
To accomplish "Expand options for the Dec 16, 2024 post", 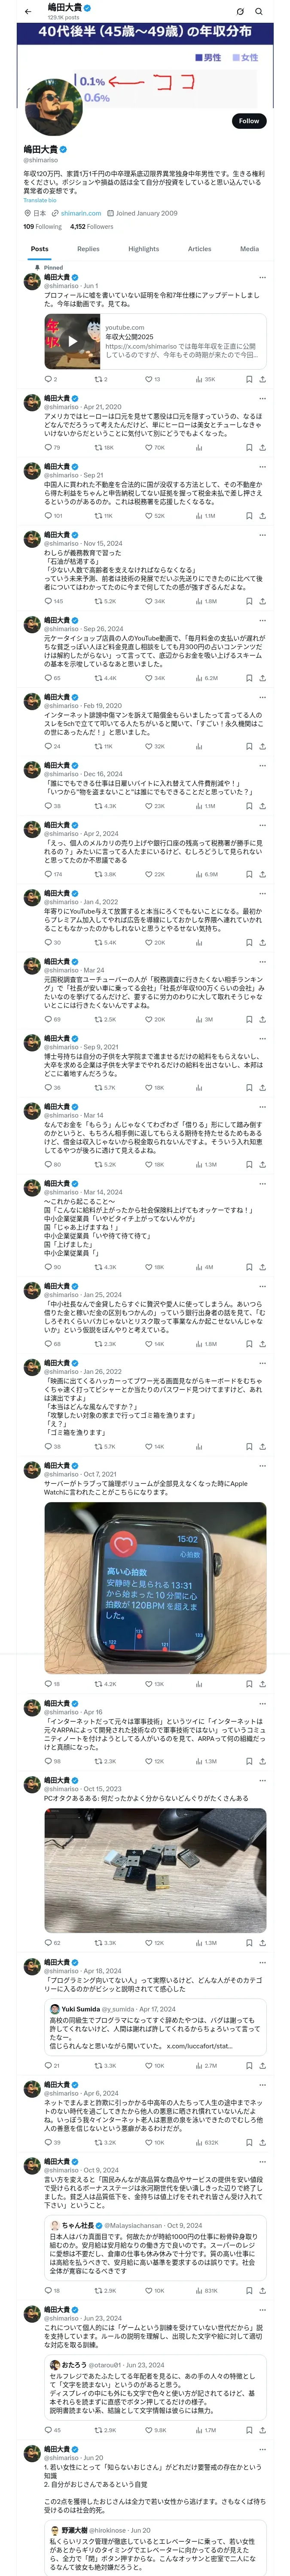I will tap(262, 765).
